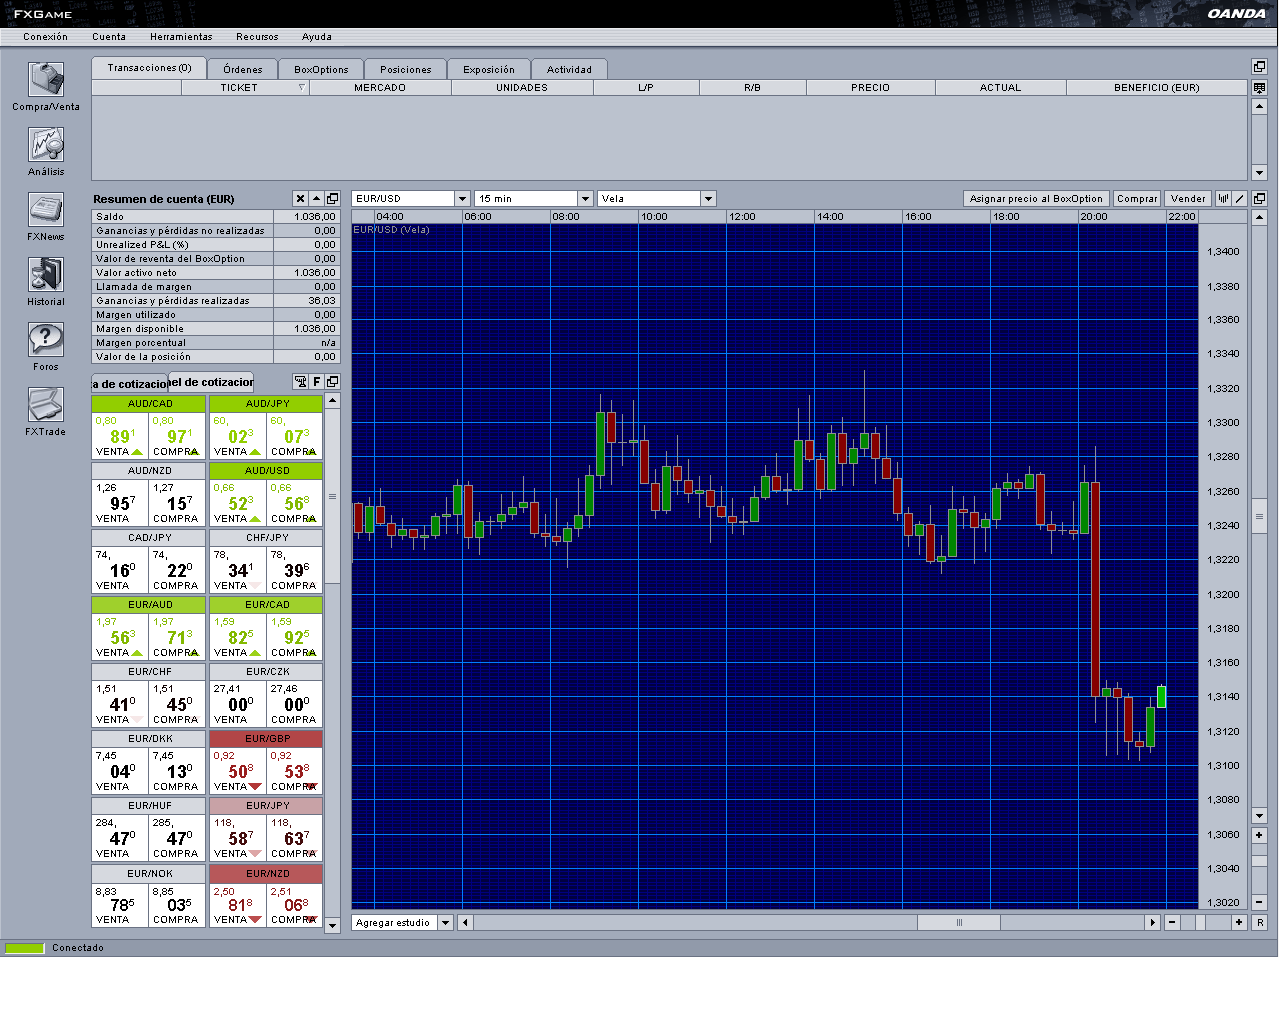The image size is (1280, 1024).
Task: Open the Agregar estudio dropdown
Action: 446,923
